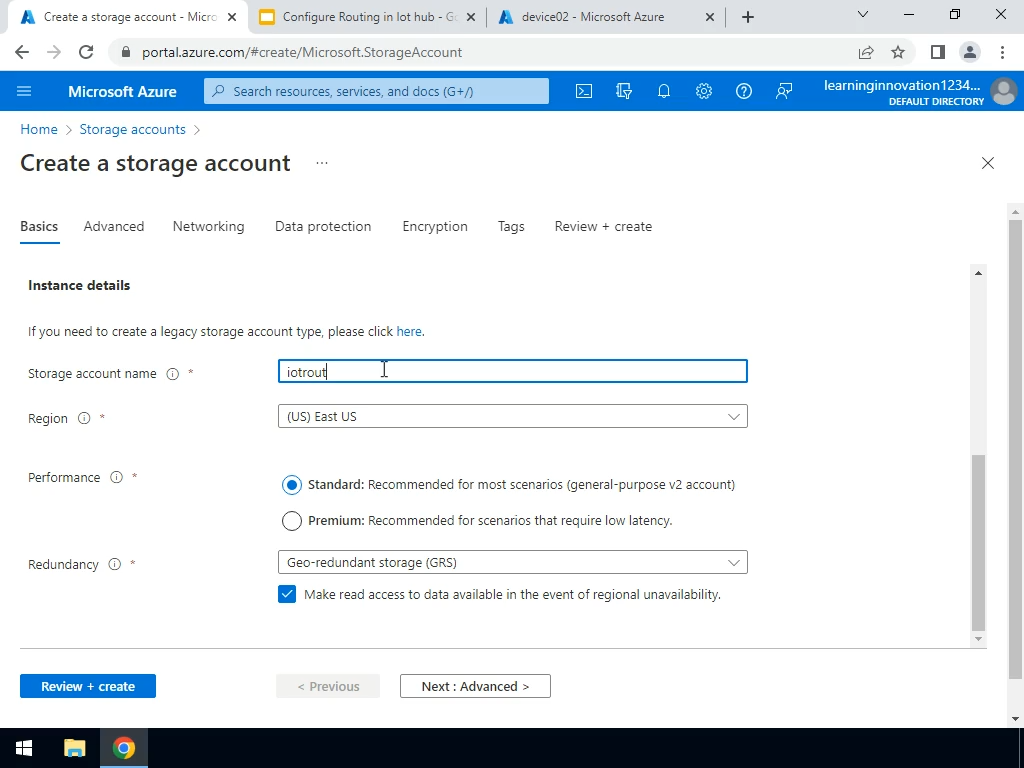This screenshot has height=768, width=1024.
Task: Click the Instance details heading
Action: tap(79, 285)
